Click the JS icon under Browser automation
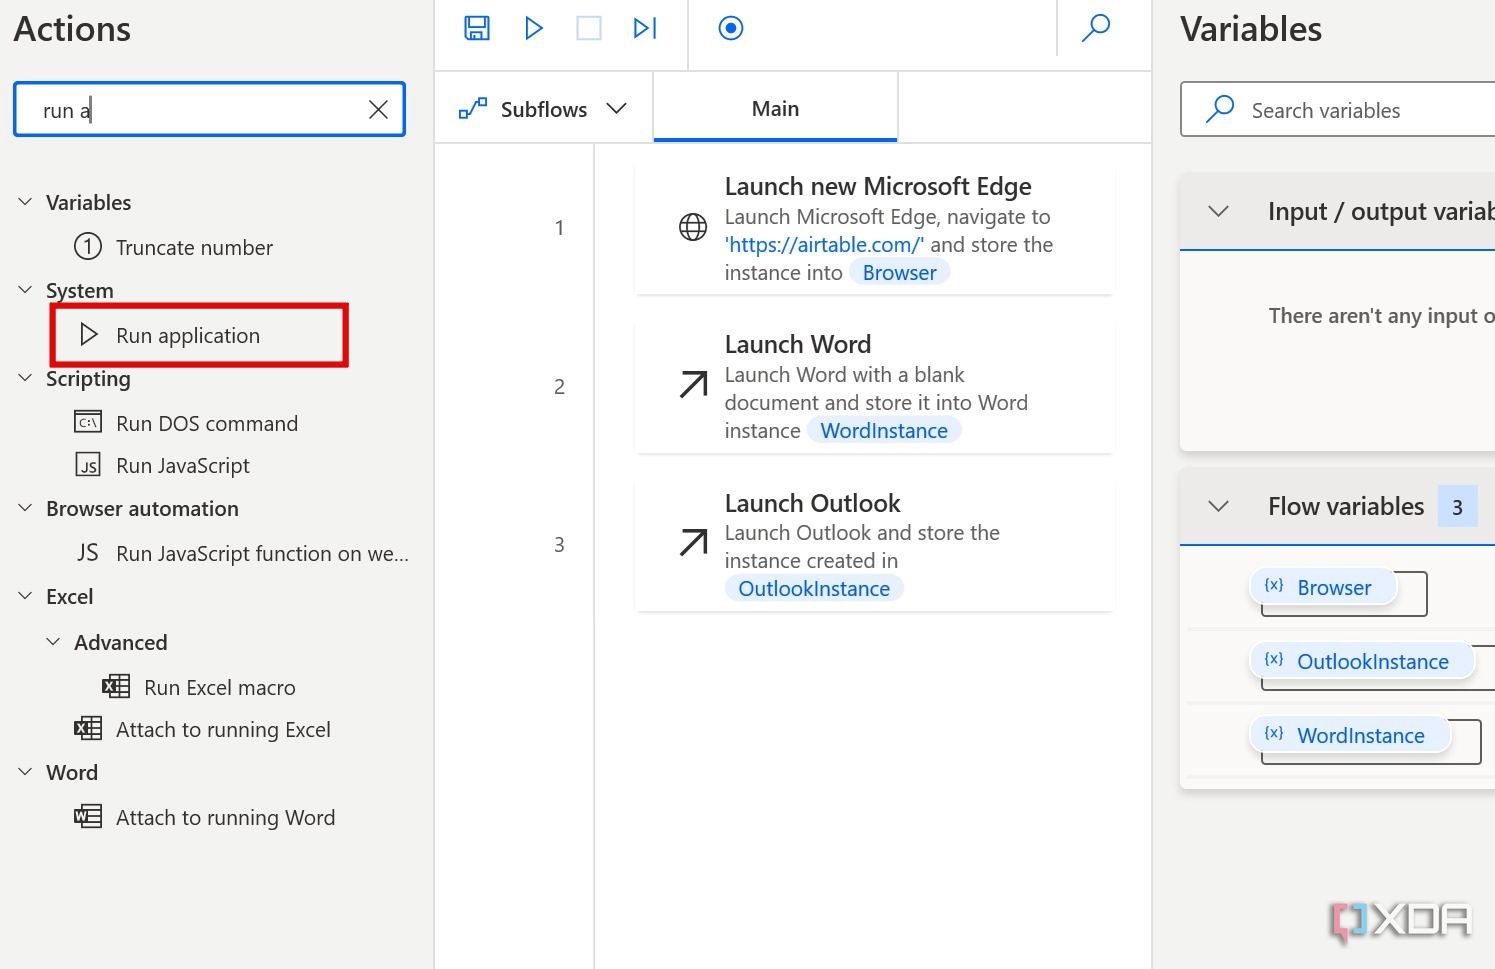Viewport: 1495px width, 969px height. (x=88, y=552)
